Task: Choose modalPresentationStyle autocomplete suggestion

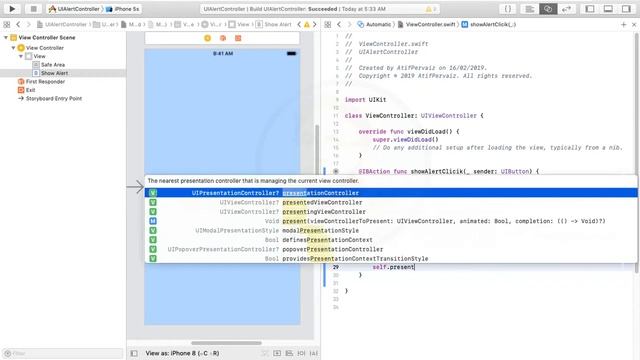Action: click(x=391, y=231)
